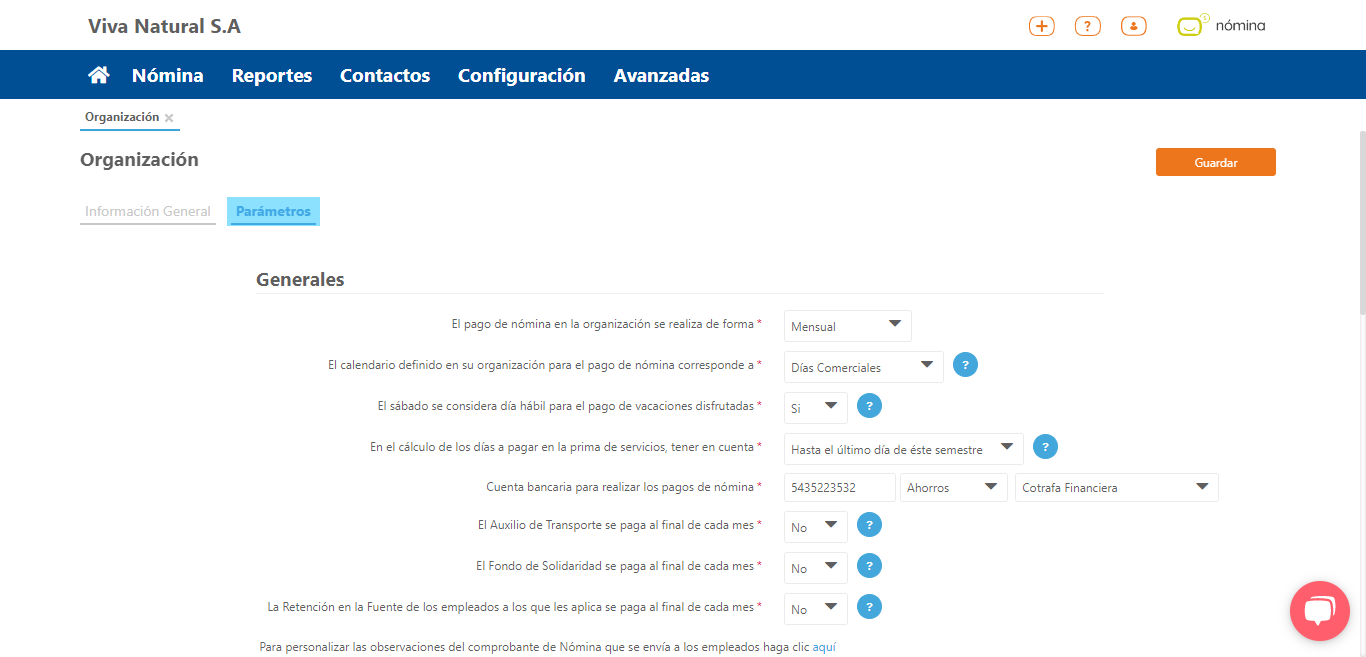This screenshot has height=657, width=1366.
Task: Open the Reportes menu
Action: (272, 75)
